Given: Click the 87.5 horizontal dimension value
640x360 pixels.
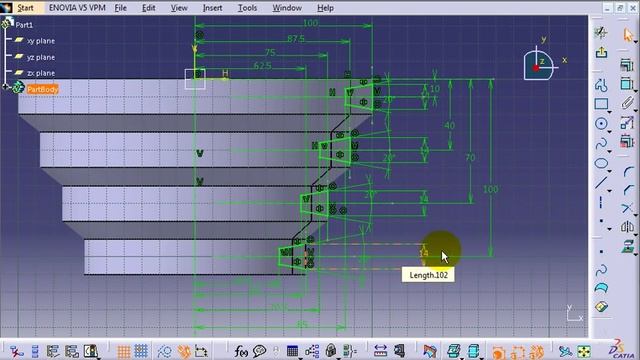Looking at the screenshot, I should click(296, 39).
